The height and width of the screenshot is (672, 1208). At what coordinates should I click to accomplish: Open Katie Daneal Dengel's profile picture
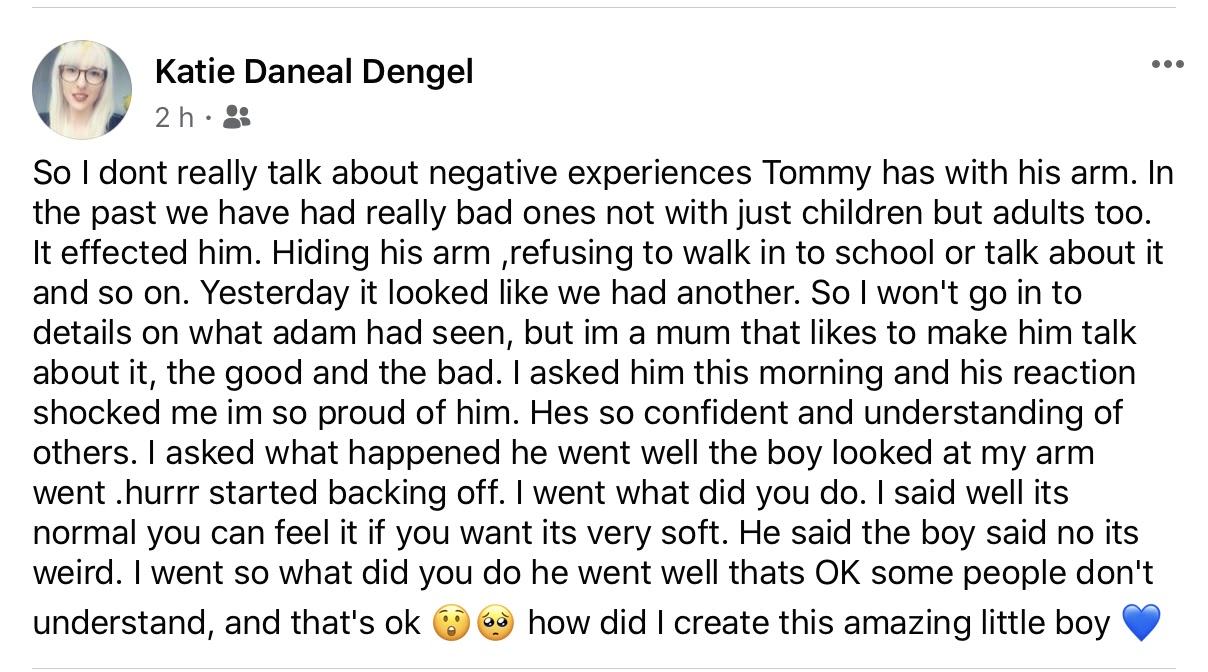point(82,90)
